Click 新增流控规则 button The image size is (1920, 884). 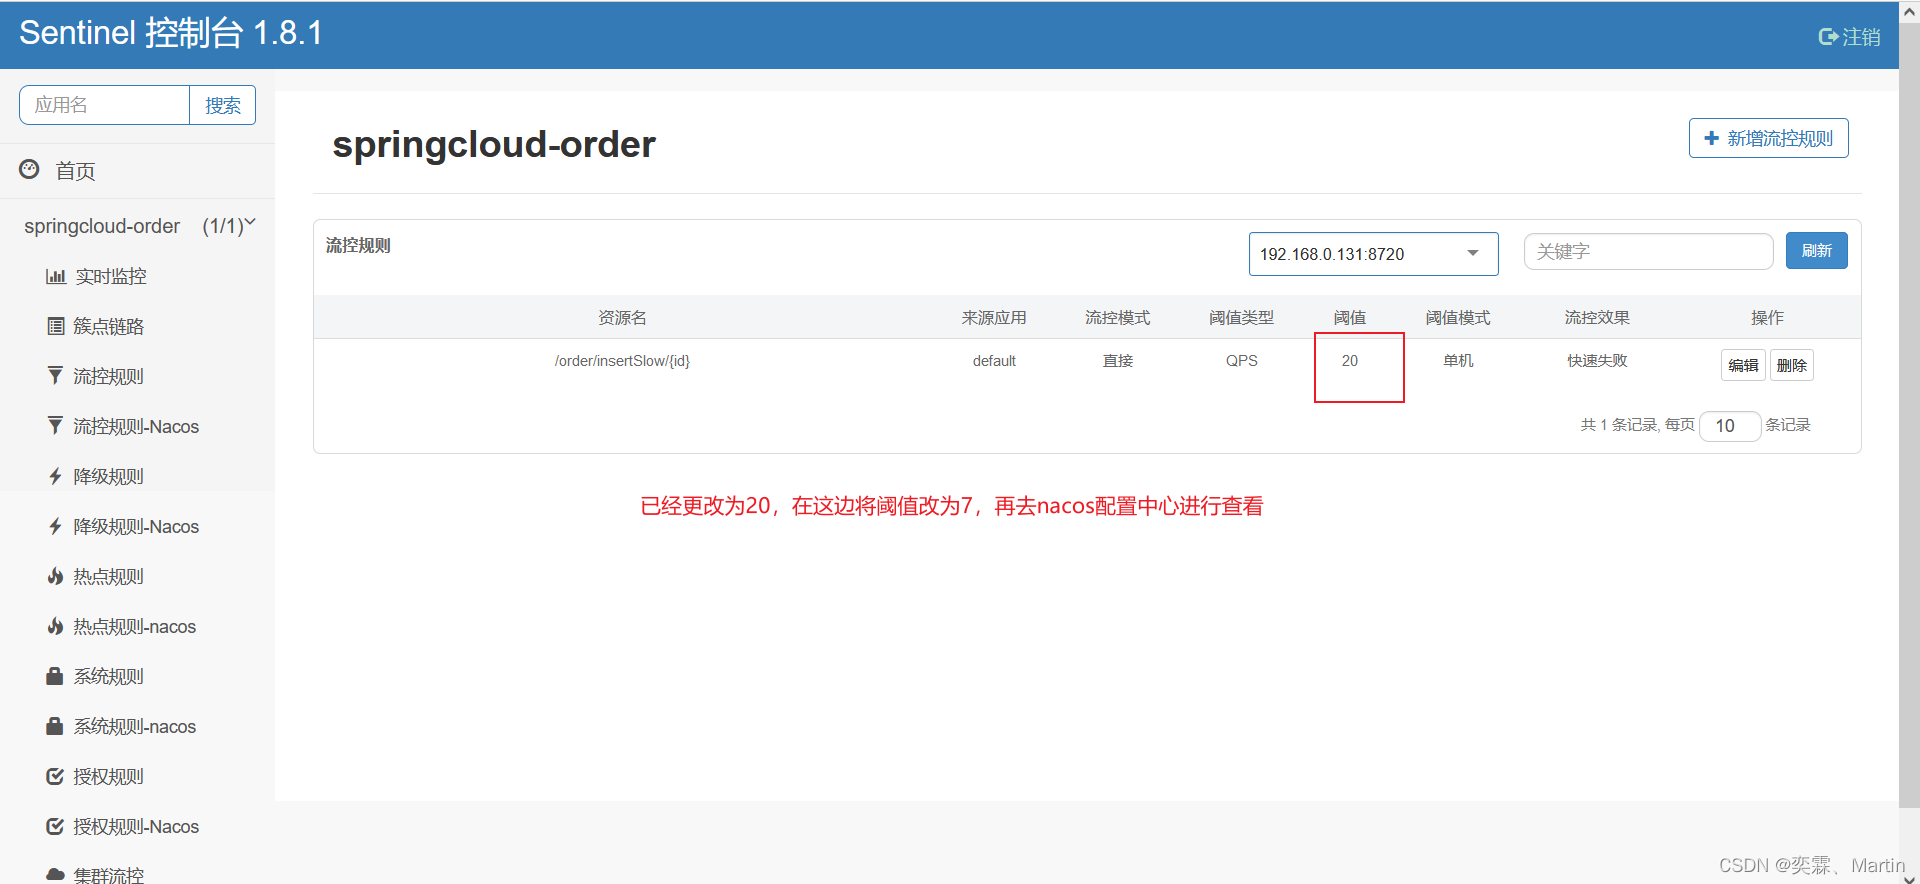tap(1768, 138)
